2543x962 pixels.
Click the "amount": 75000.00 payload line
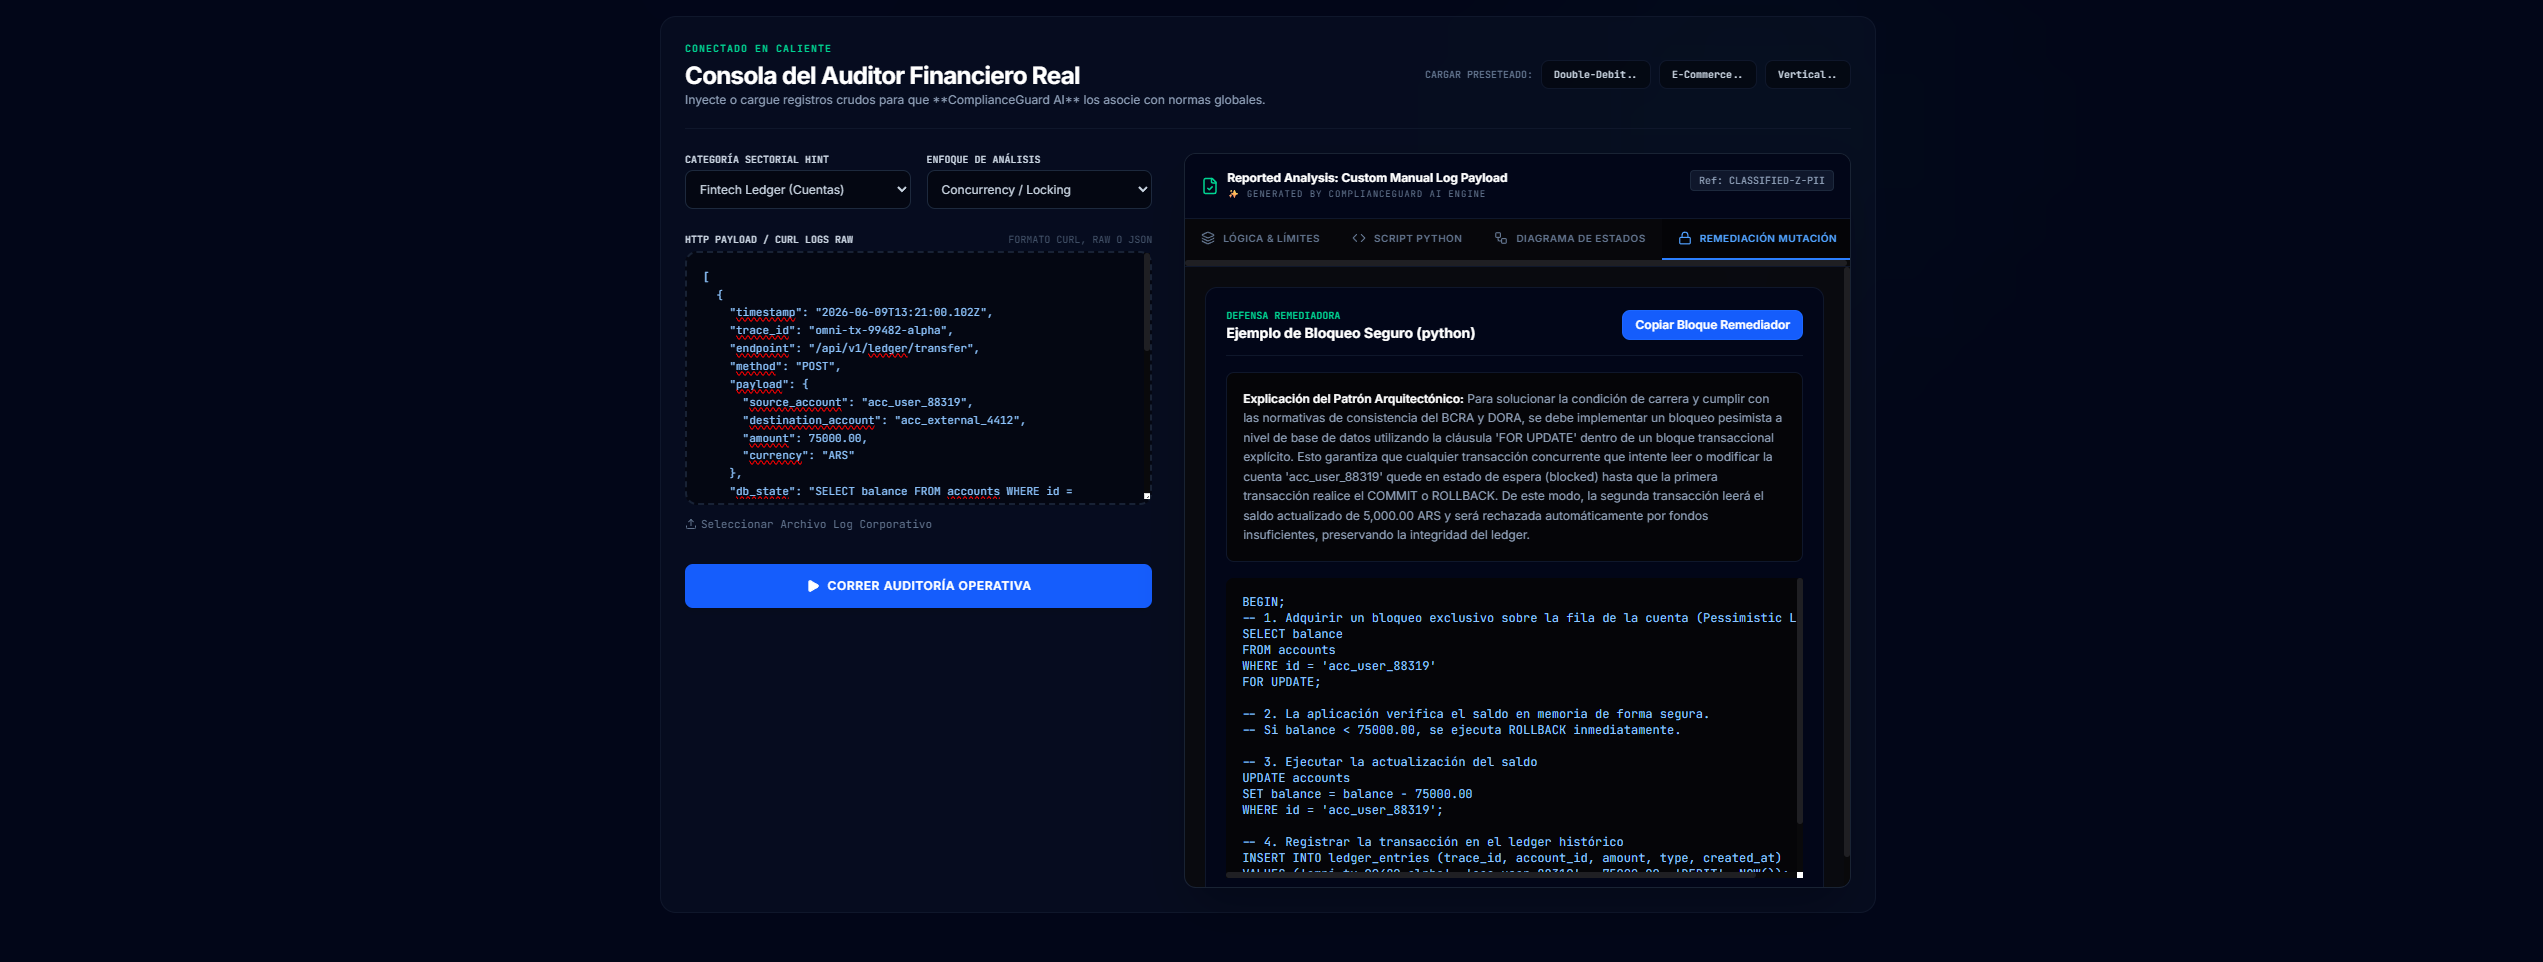click(805, 438)
